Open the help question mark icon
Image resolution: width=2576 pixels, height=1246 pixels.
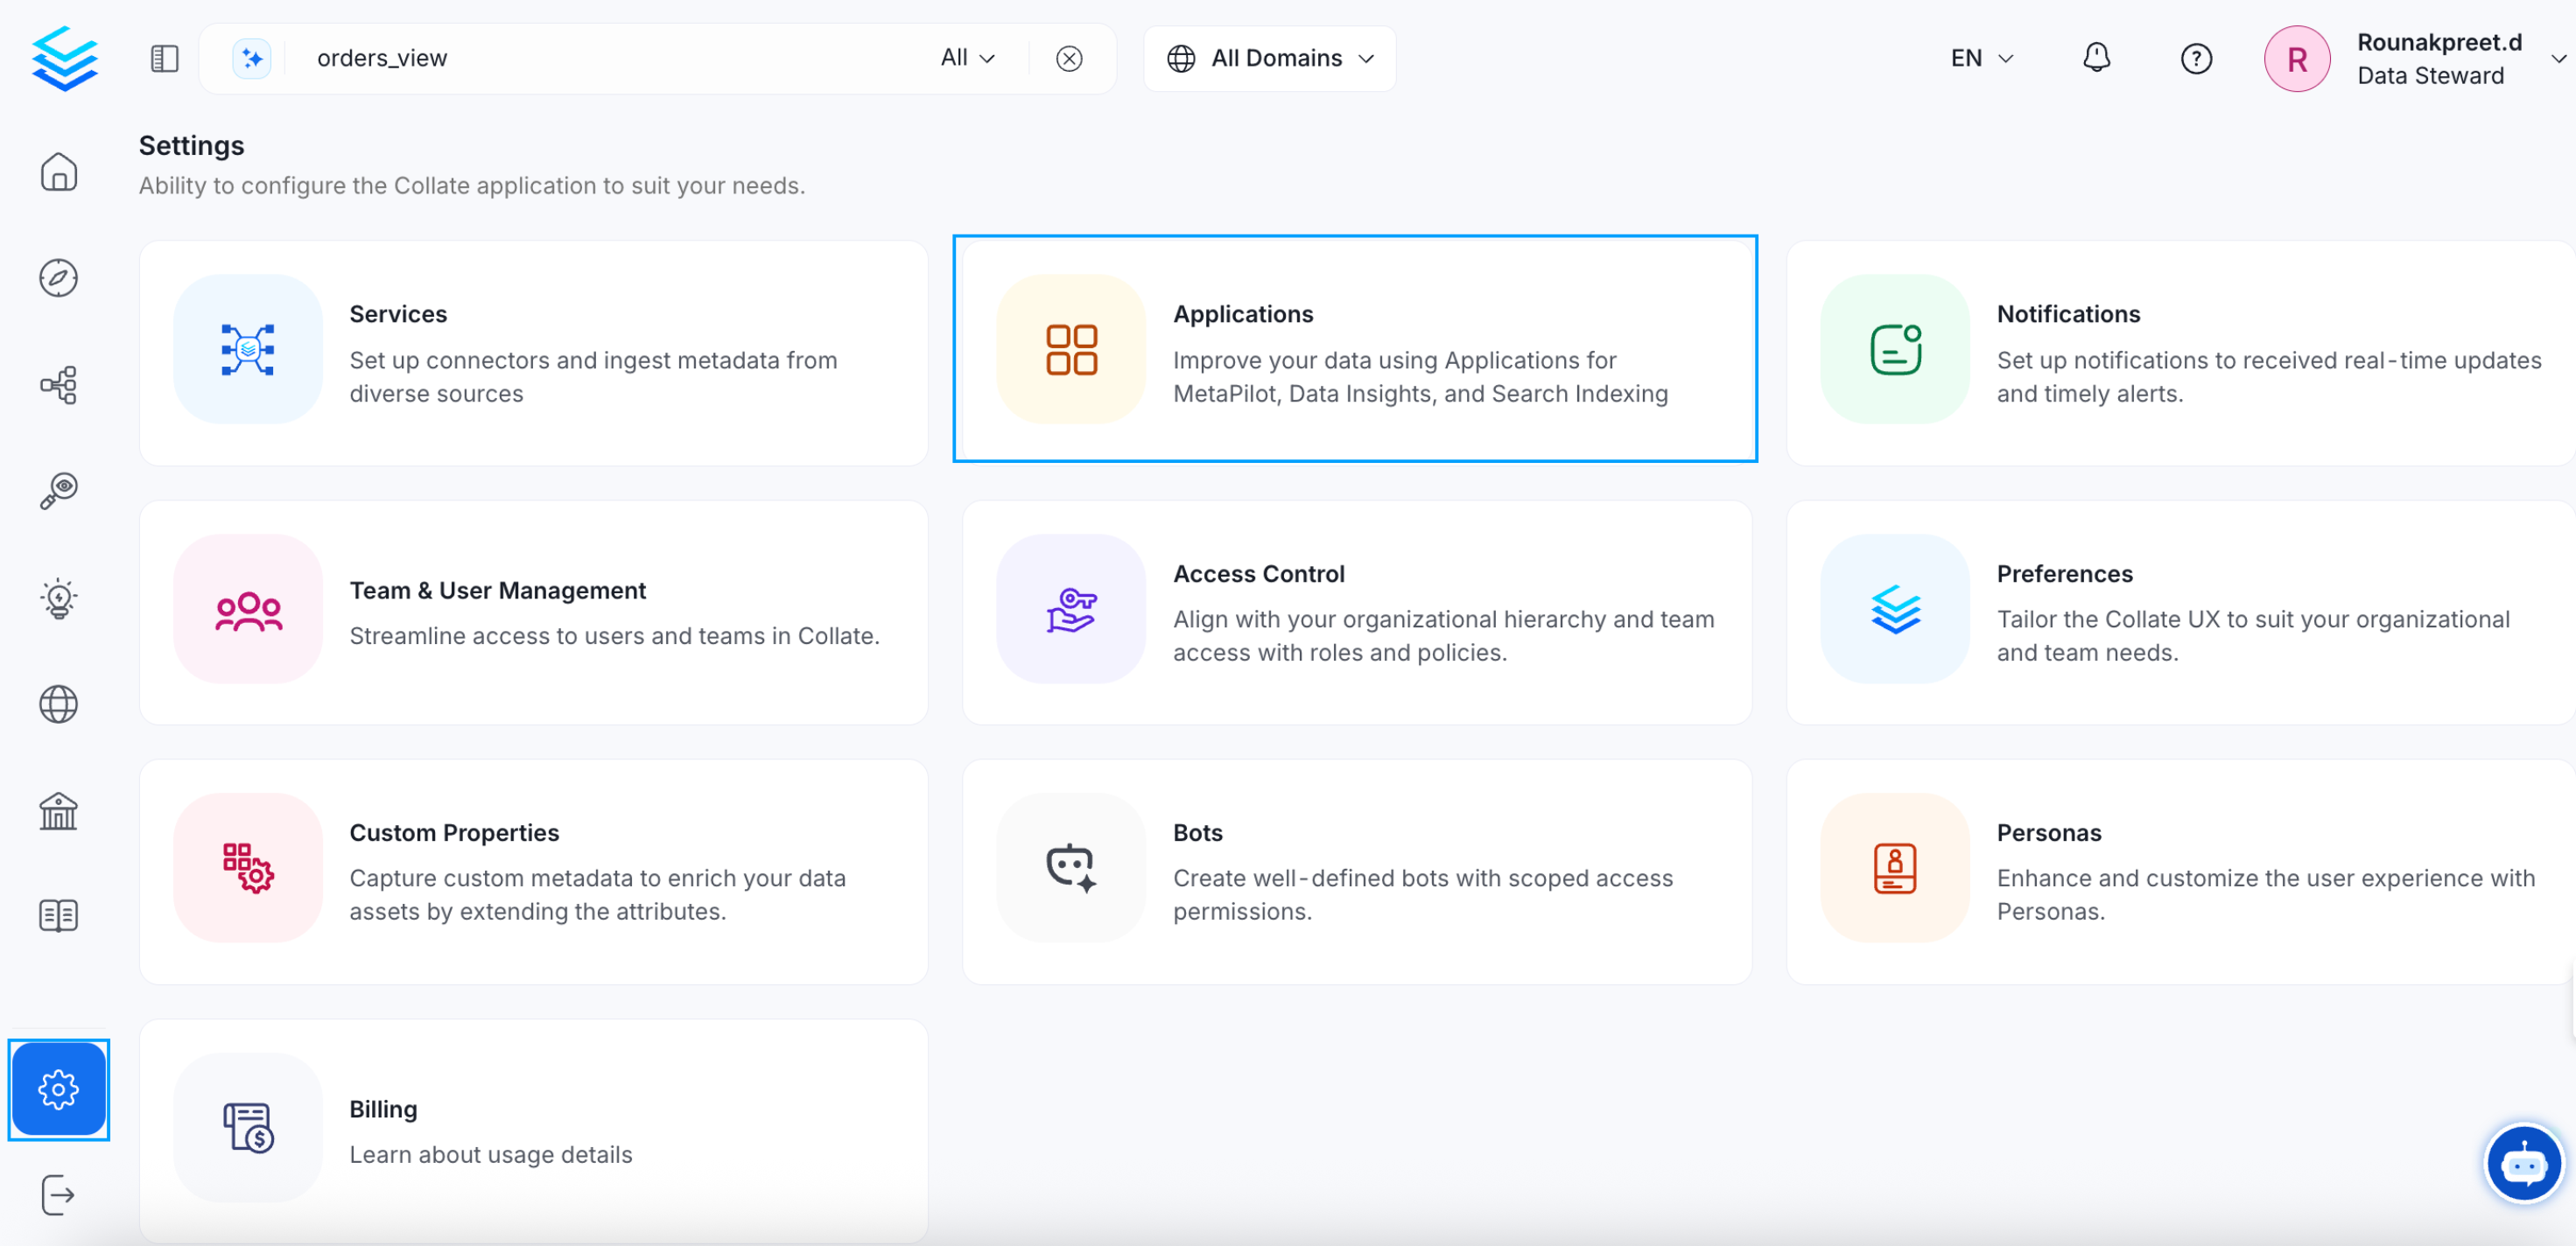[x=2196, y=59]
